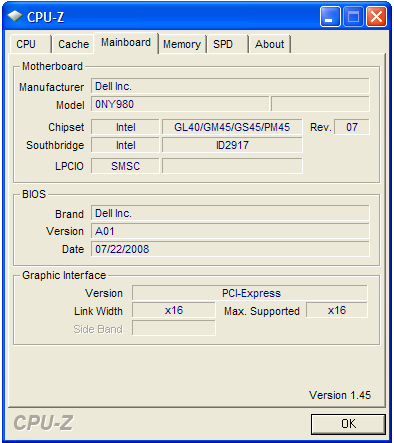Click the chipset field GL40/GM45/GS45/PM45
This screenshot has width=394, height=443.
coord(232,127)
